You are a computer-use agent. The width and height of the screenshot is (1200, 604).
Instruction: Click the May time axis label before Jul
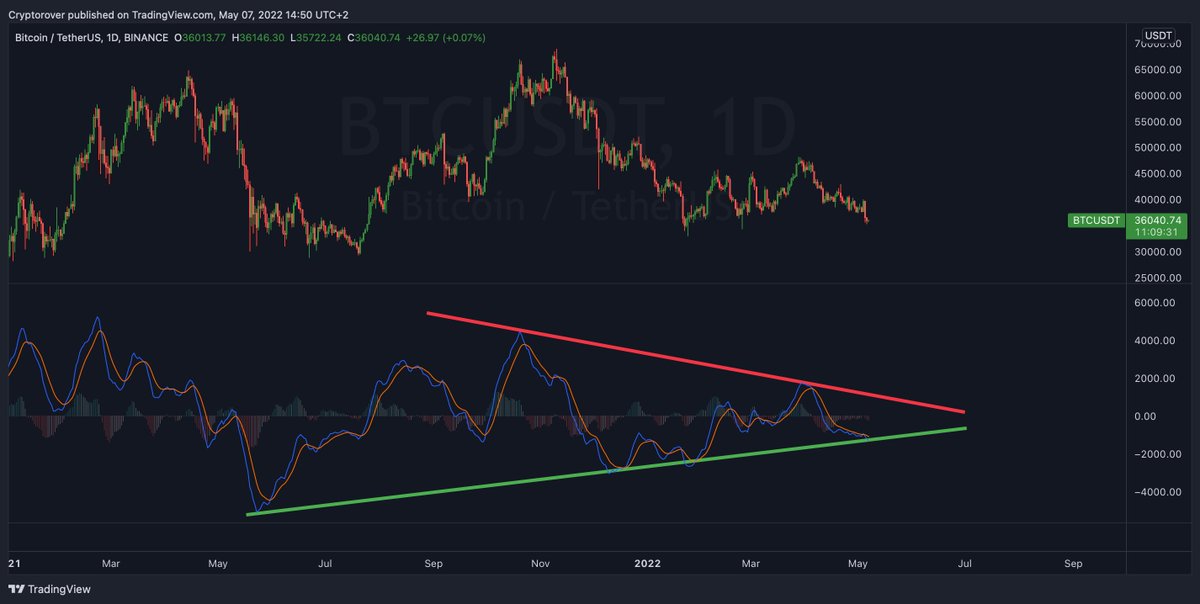pos(219,564)
